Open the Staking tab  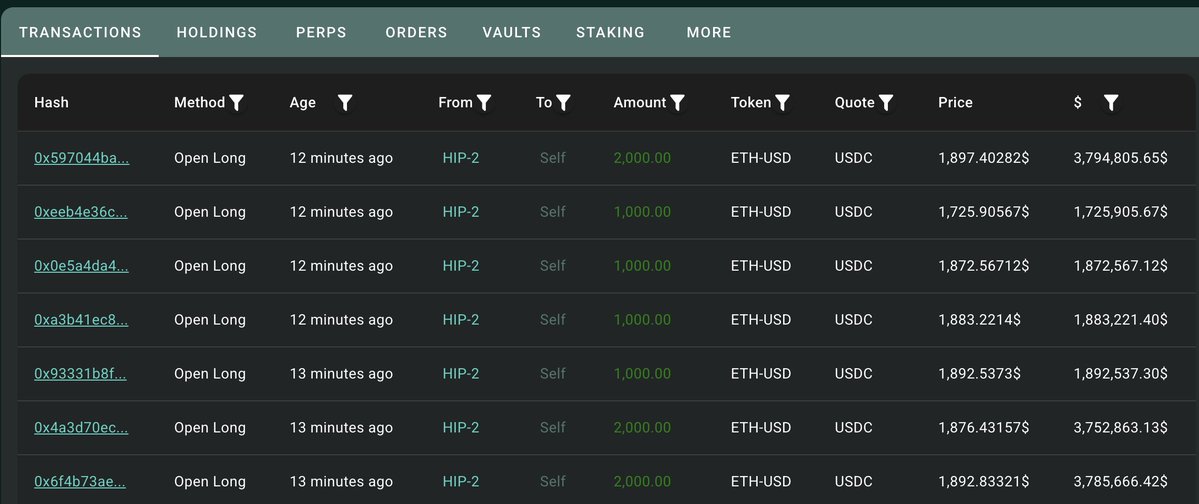(610, 32)
